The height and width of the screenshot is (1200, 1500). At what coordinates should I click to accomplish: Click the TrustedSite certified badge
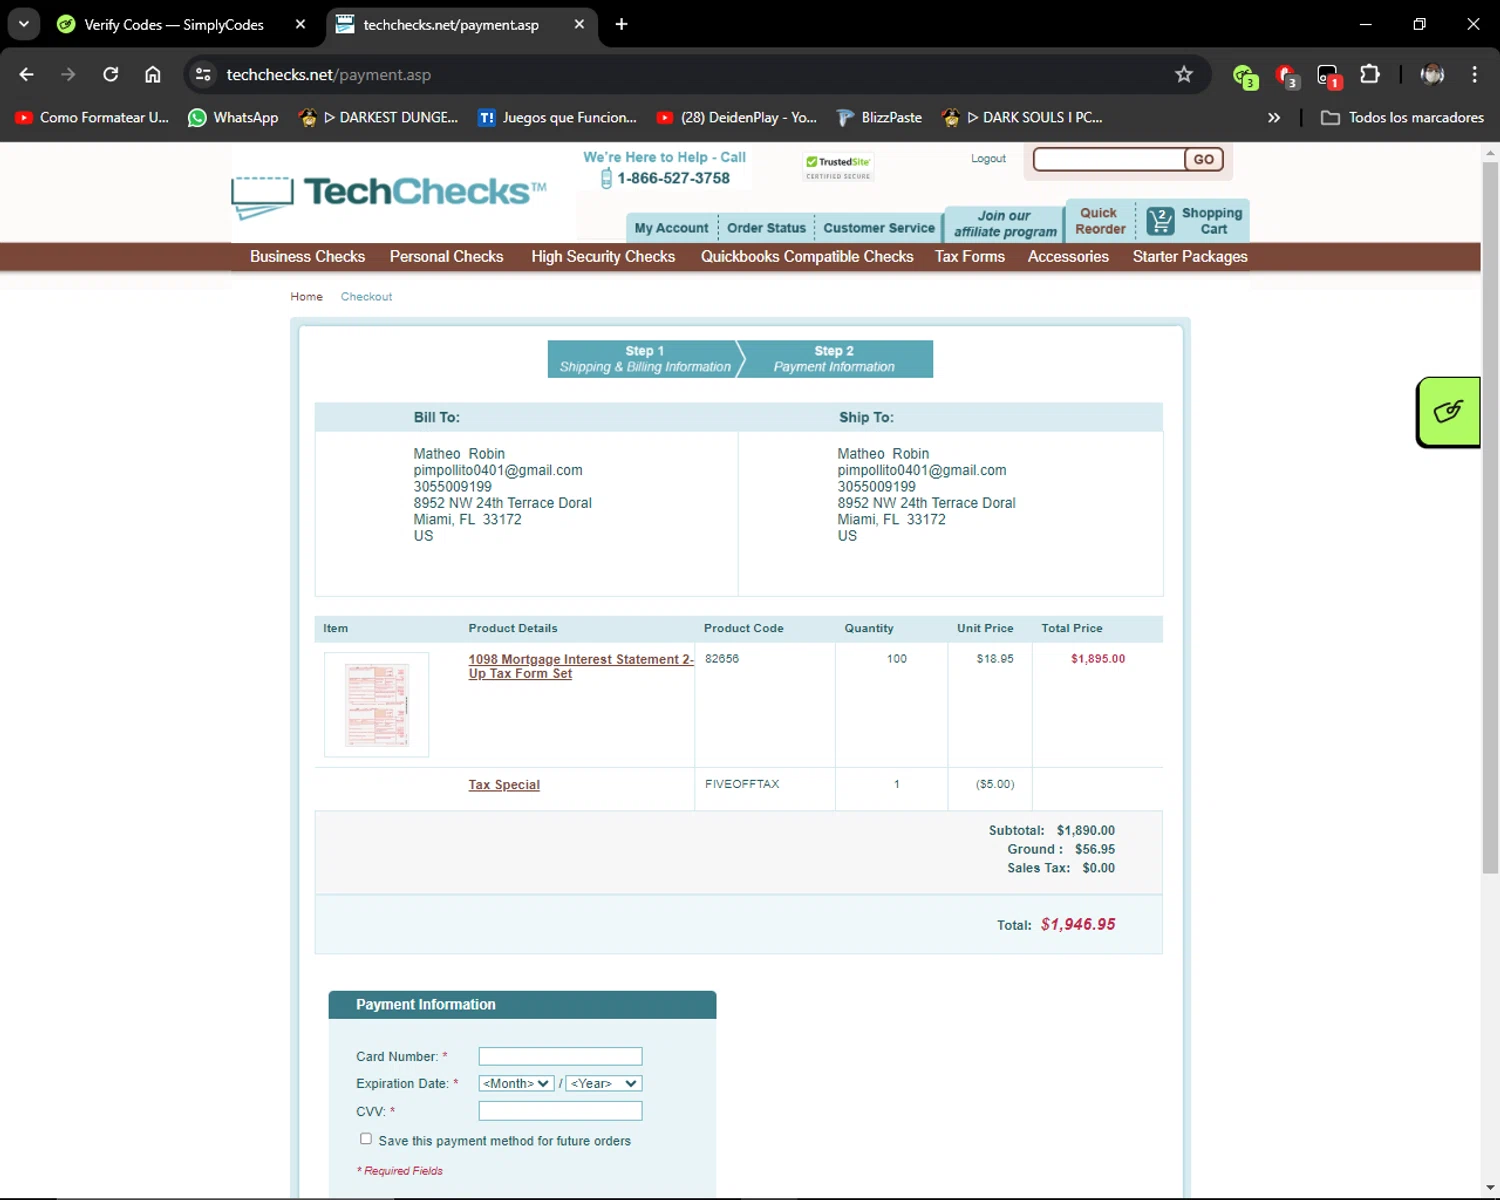tap(838, 167)
